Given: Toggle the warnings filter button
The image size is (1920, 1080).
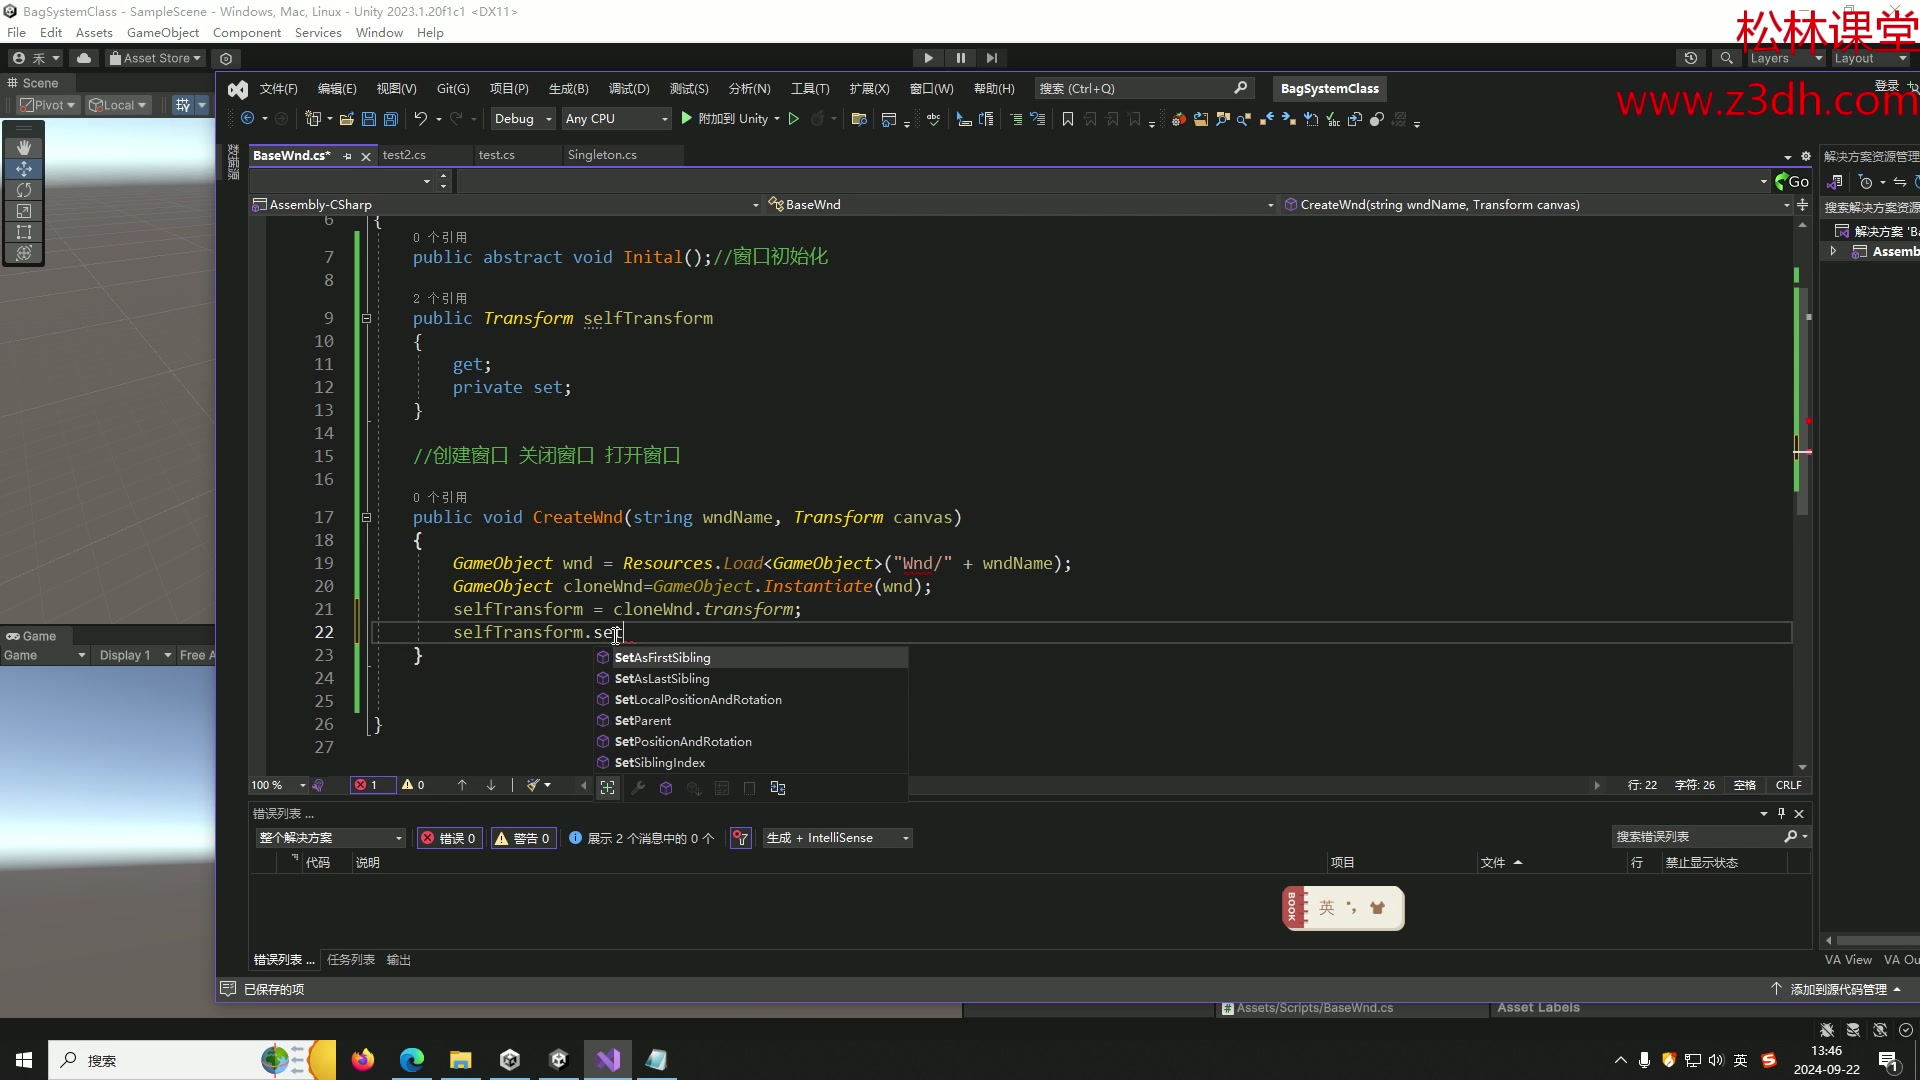Looking at the screenshot, I should click(x=523, y=838).
